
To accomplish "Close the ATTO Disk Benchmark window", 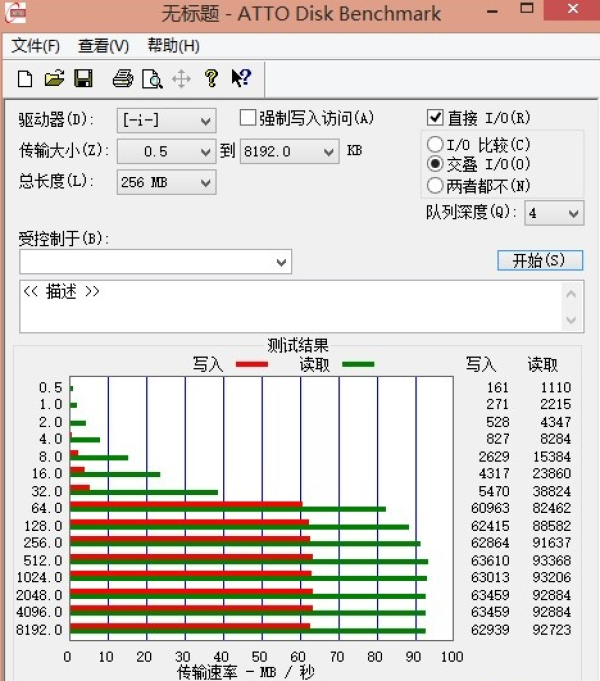I will pos(572,9).
